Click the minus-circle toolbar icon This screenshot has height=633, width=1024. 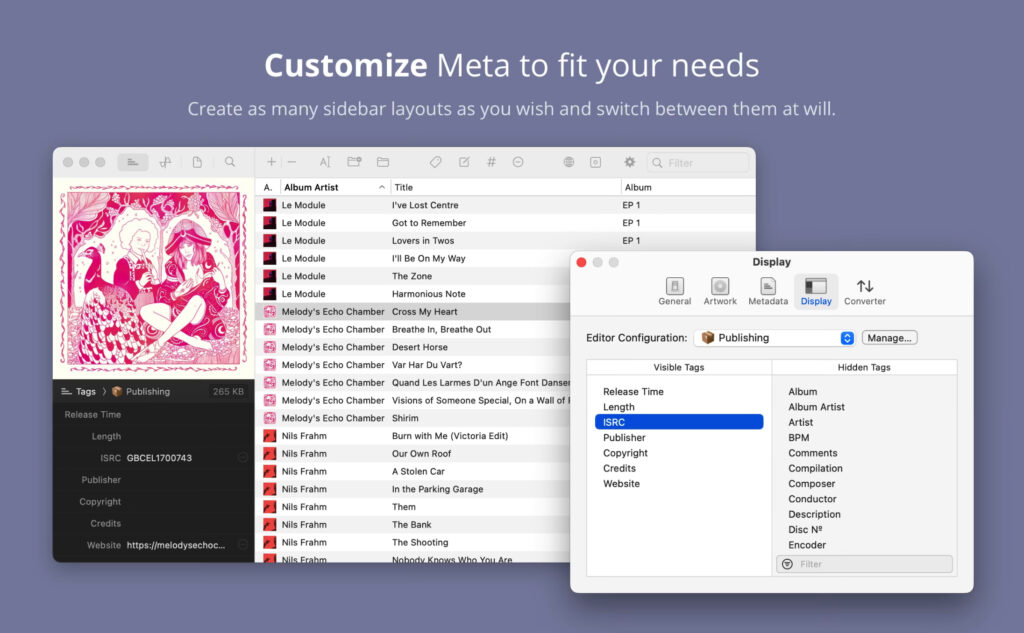tap(518, 161)
